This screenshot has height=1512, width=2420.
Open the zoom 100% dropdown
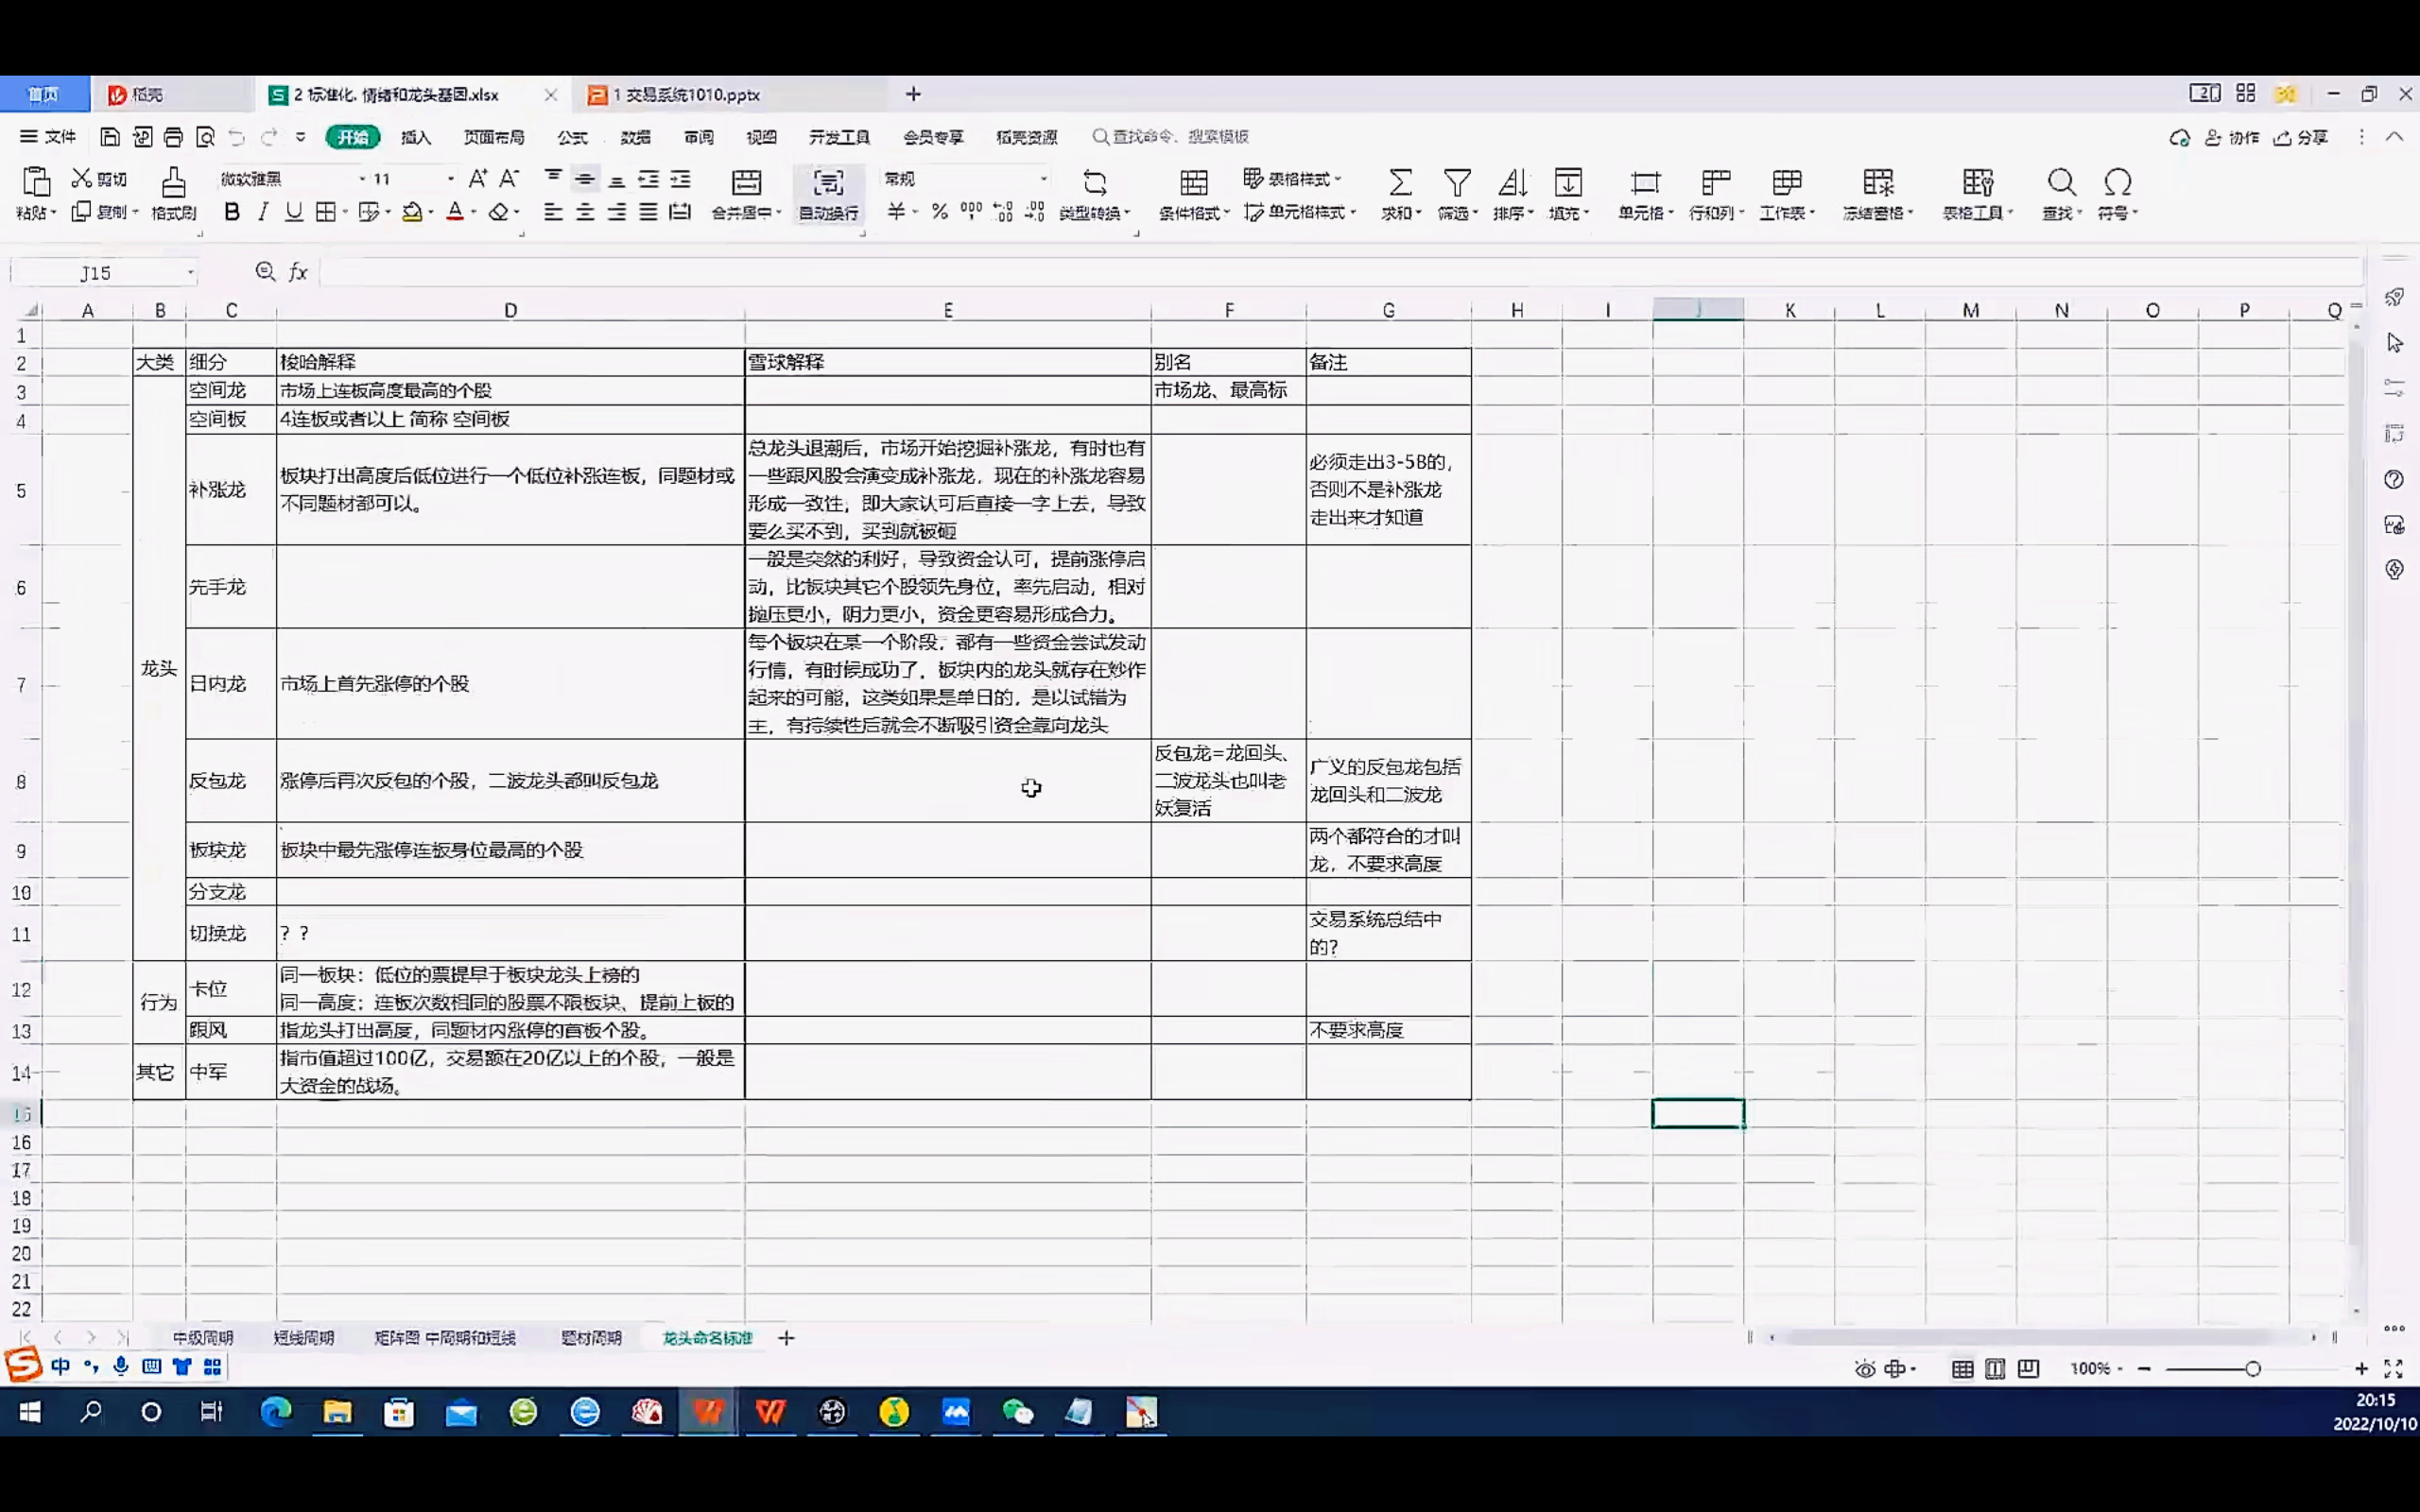coord(2096,1369)
